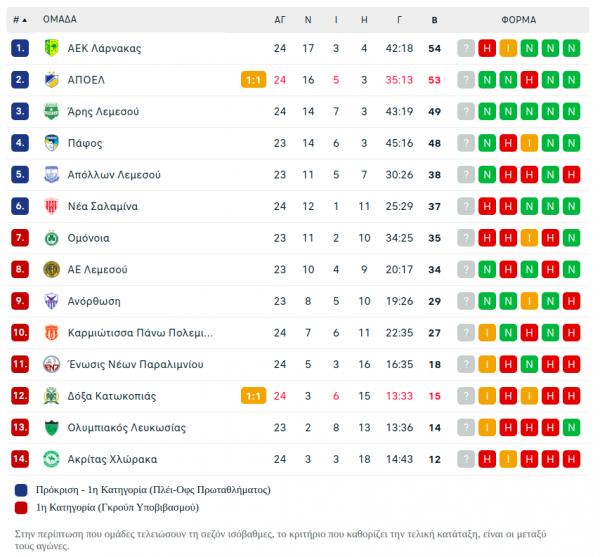Click ΑΕΚ Λάρνακας gray upcoming match form box
The width and height of the screenshot is (600, 557).
point(466,48)
